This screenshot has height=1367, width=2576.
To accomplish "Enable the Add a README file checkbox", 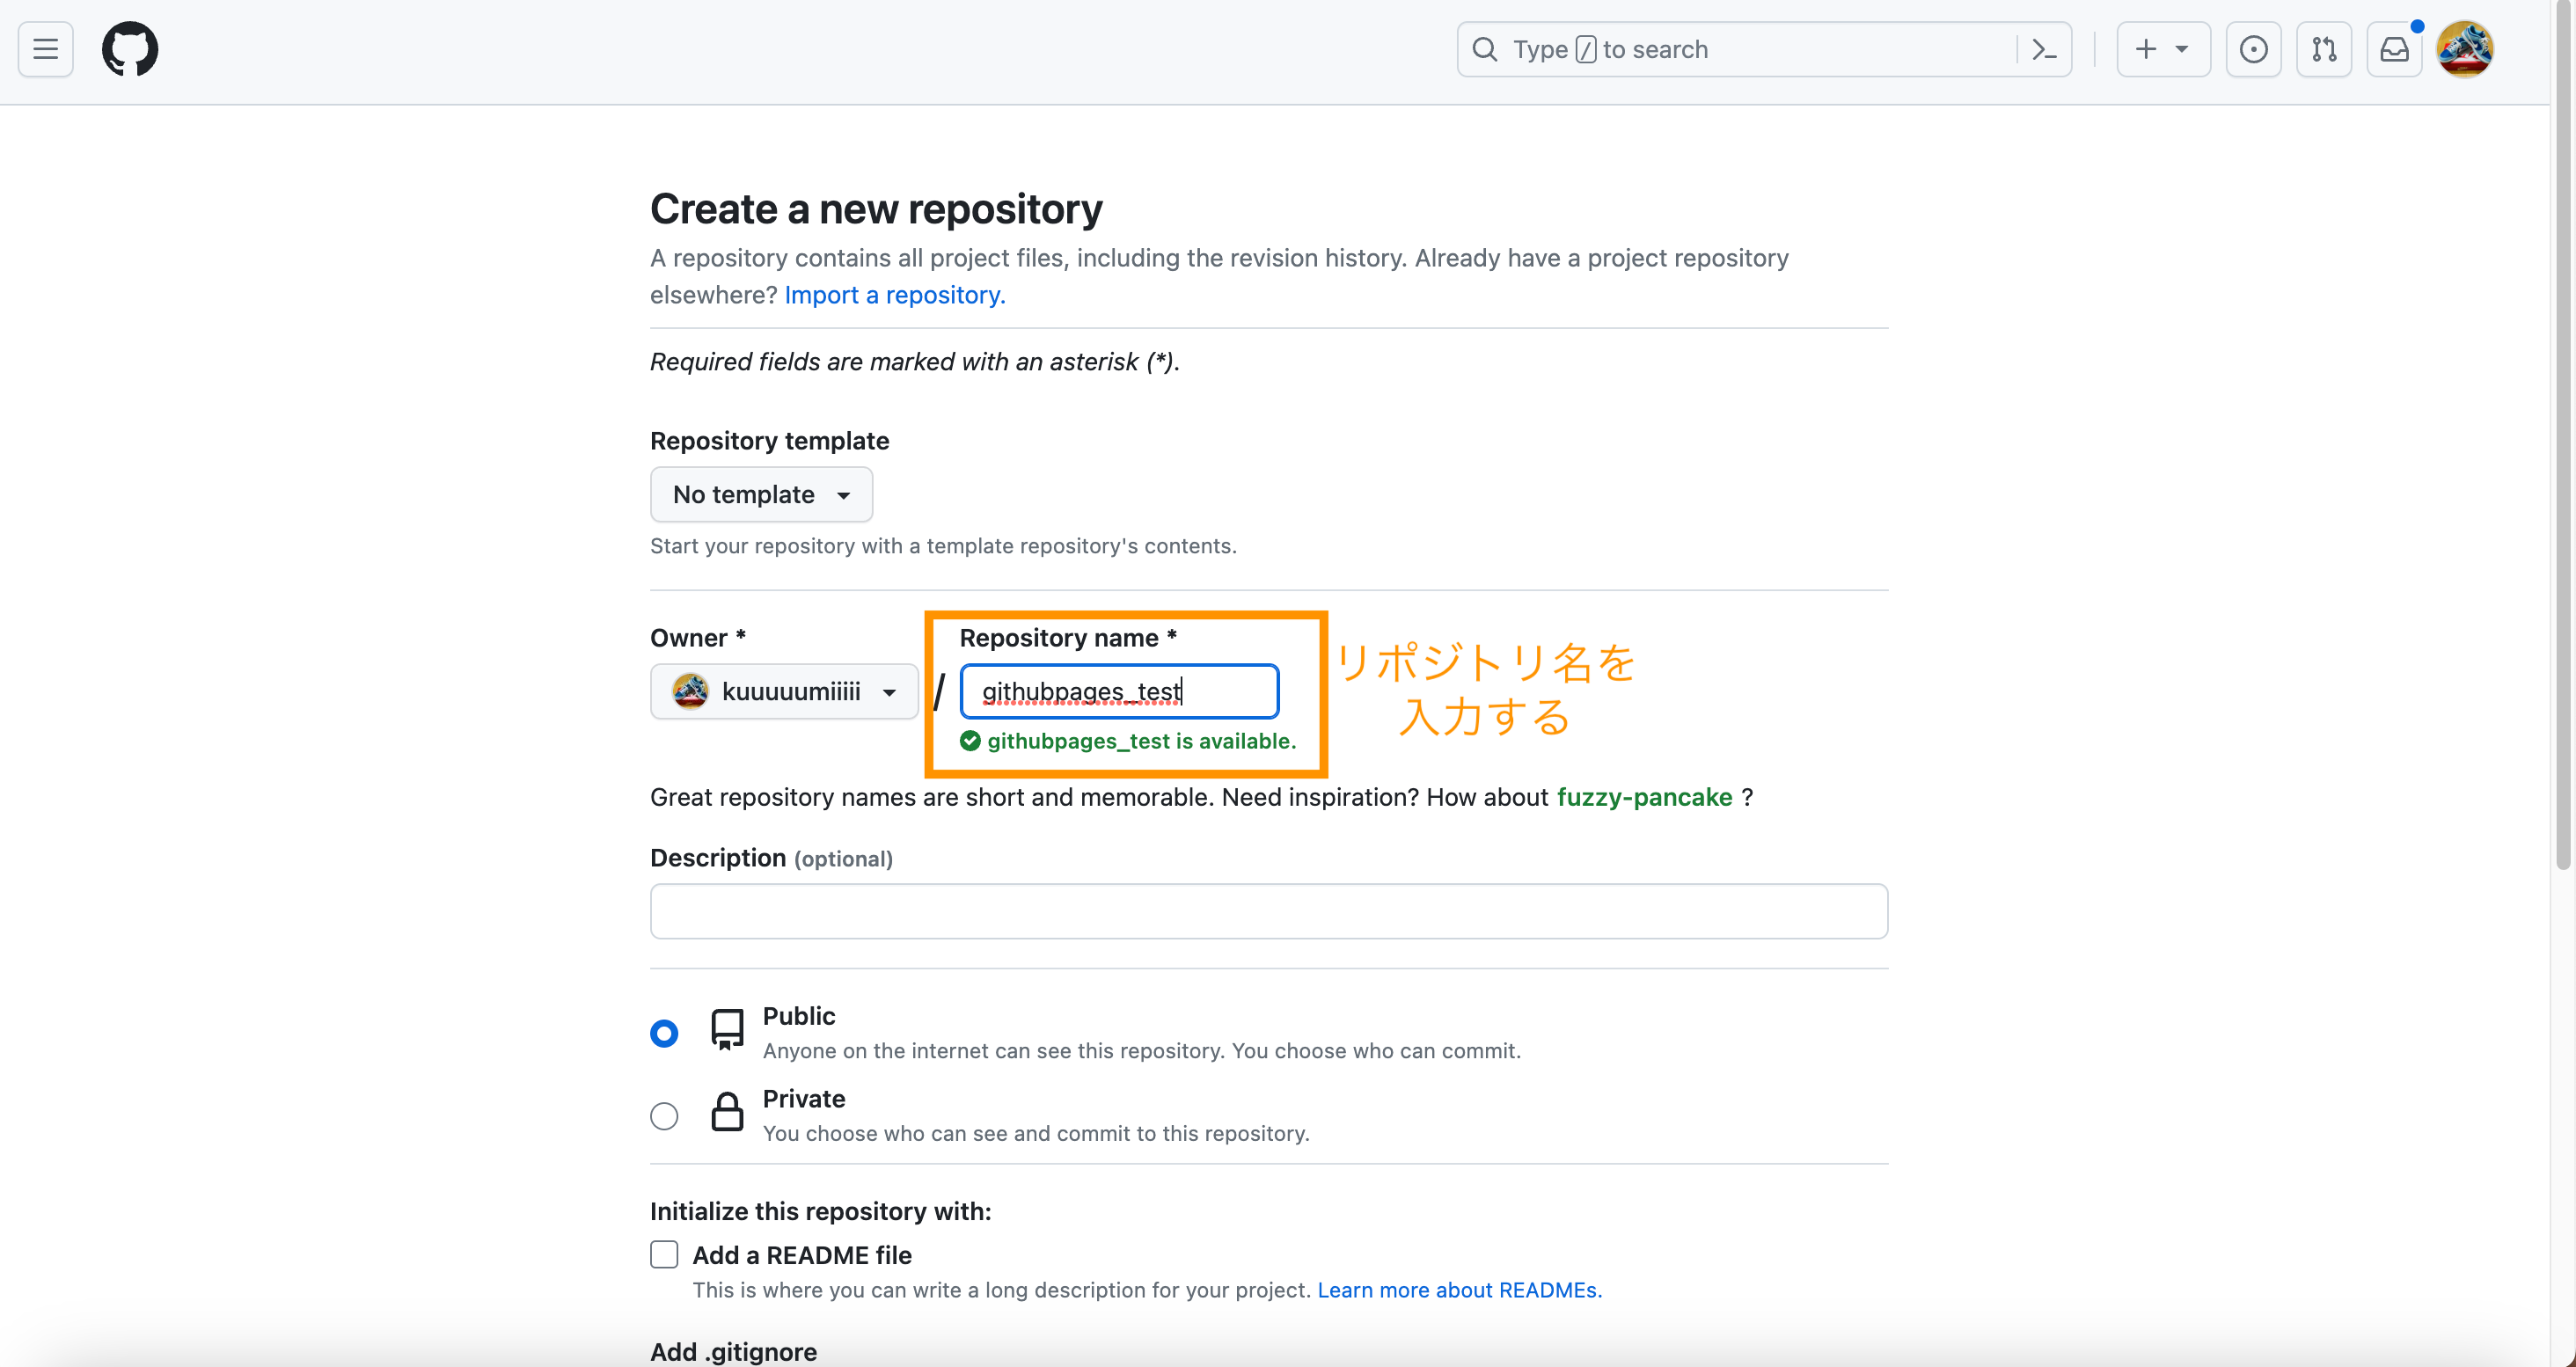I will 664,1254.
